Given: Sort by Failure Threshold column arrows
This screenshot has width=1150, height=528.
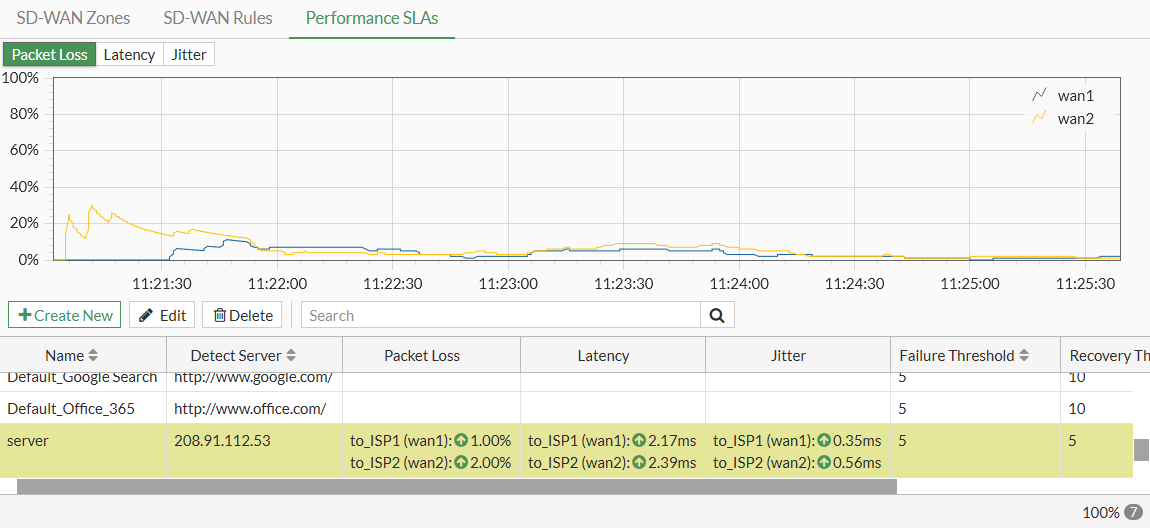Looking at the screenshot, I should click(x=1024, y=355).
